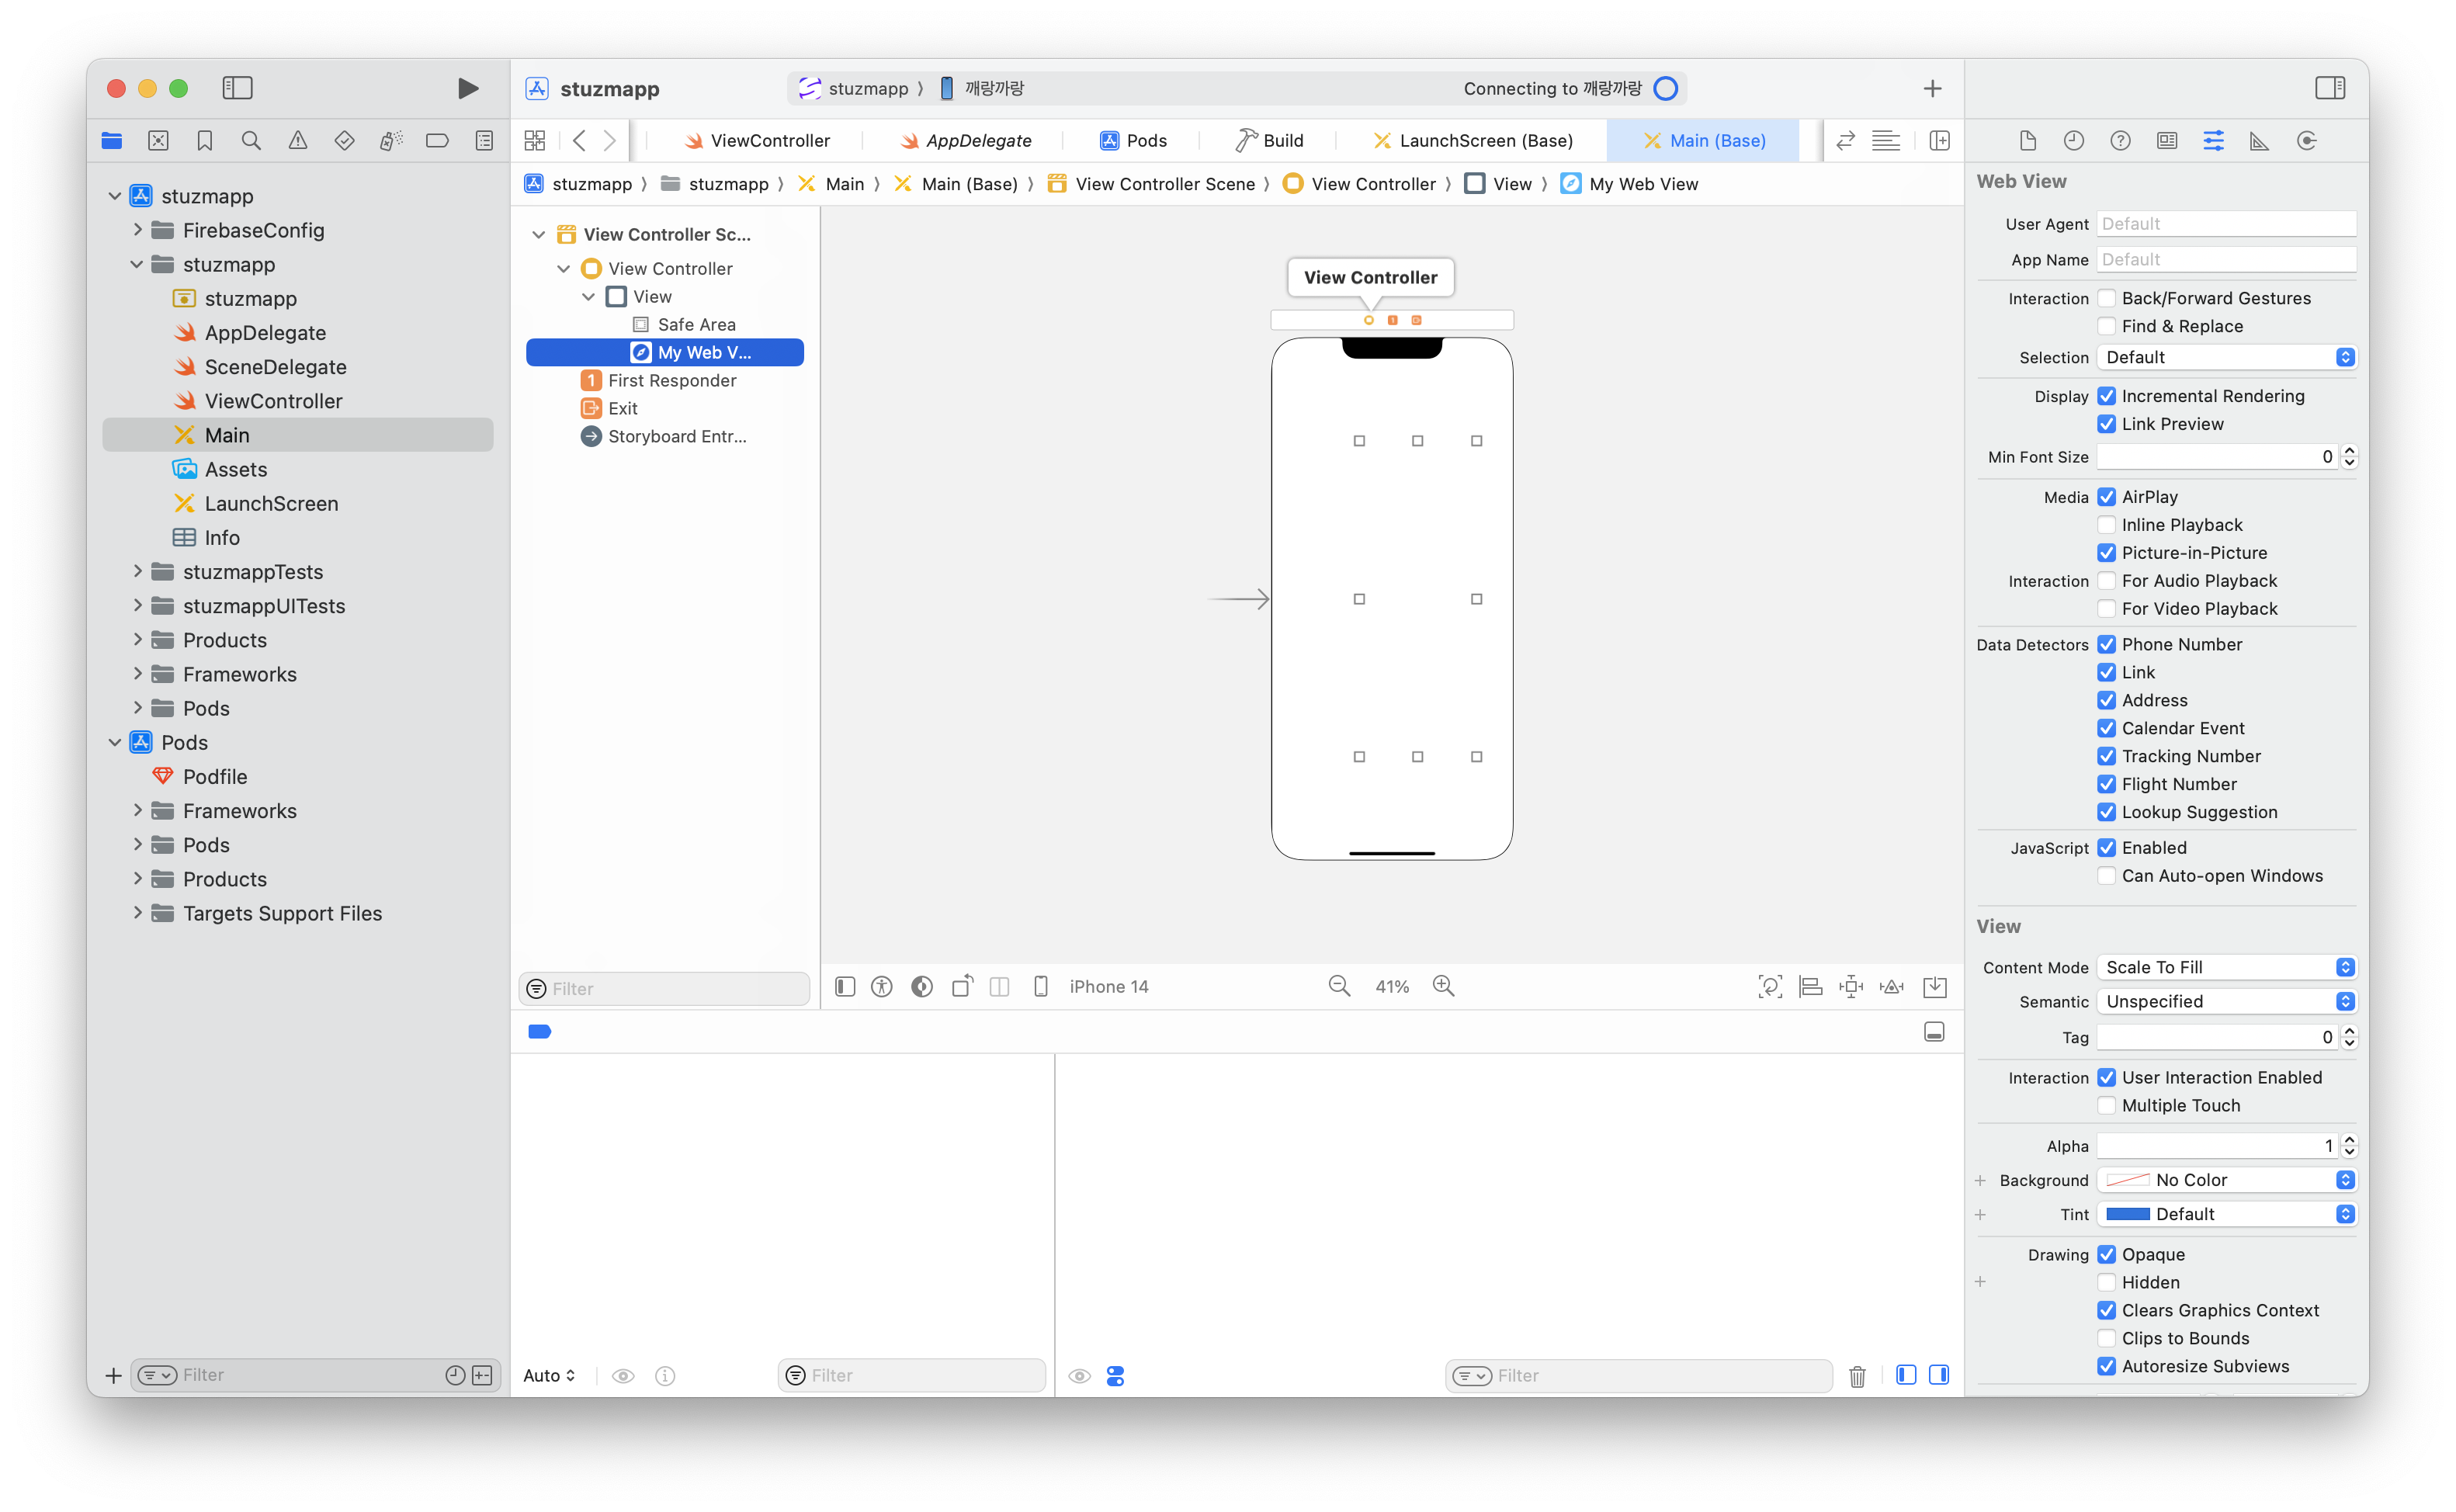This screenshot has height=1512, width=2456.
Task: Click the zoom in magnifier on canvas
Action: 1443,986
